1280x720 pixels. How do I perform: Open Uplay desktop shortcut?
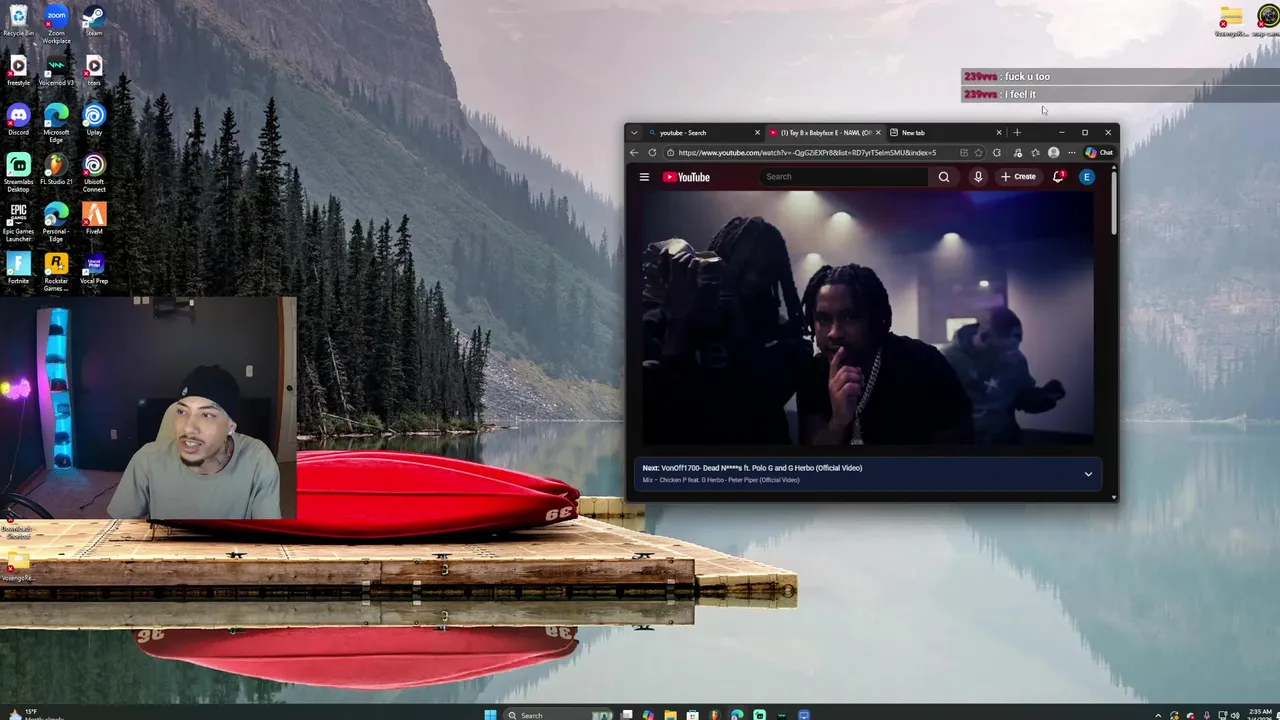click(93, 120)
